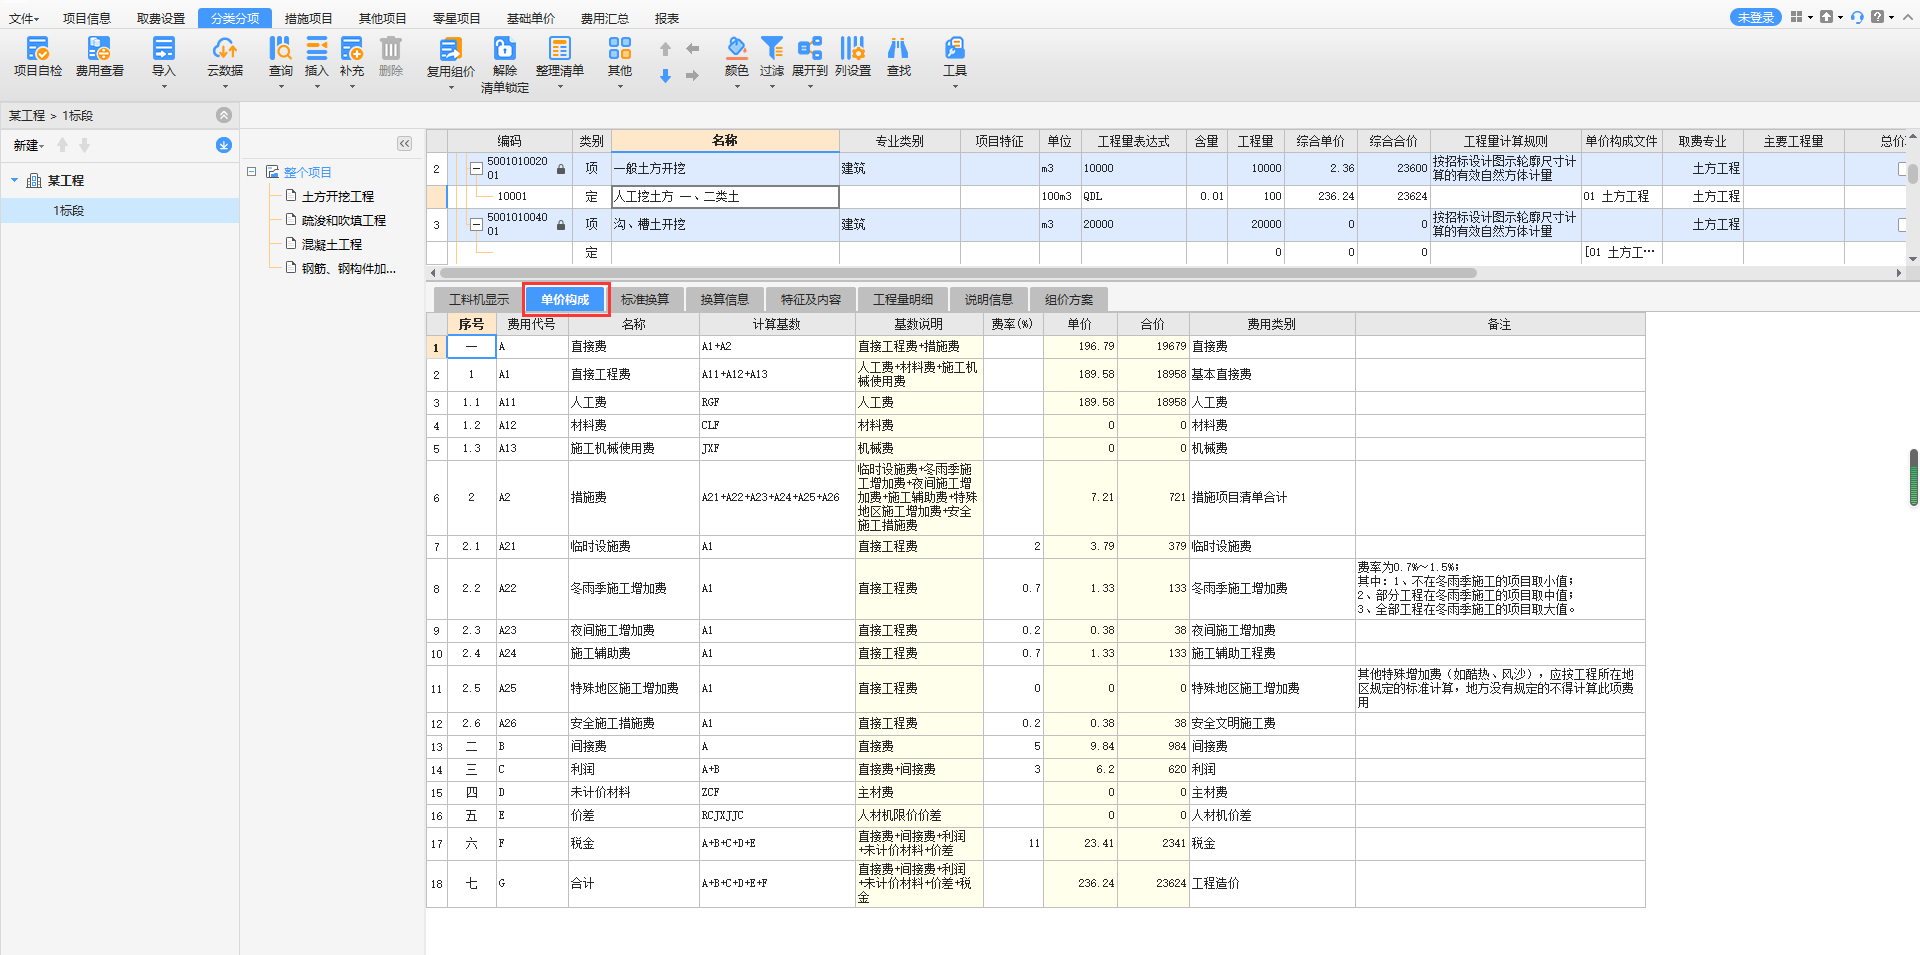Open the 新建 dropdown in left panel
1920x955 pixels.
point(29,146)
